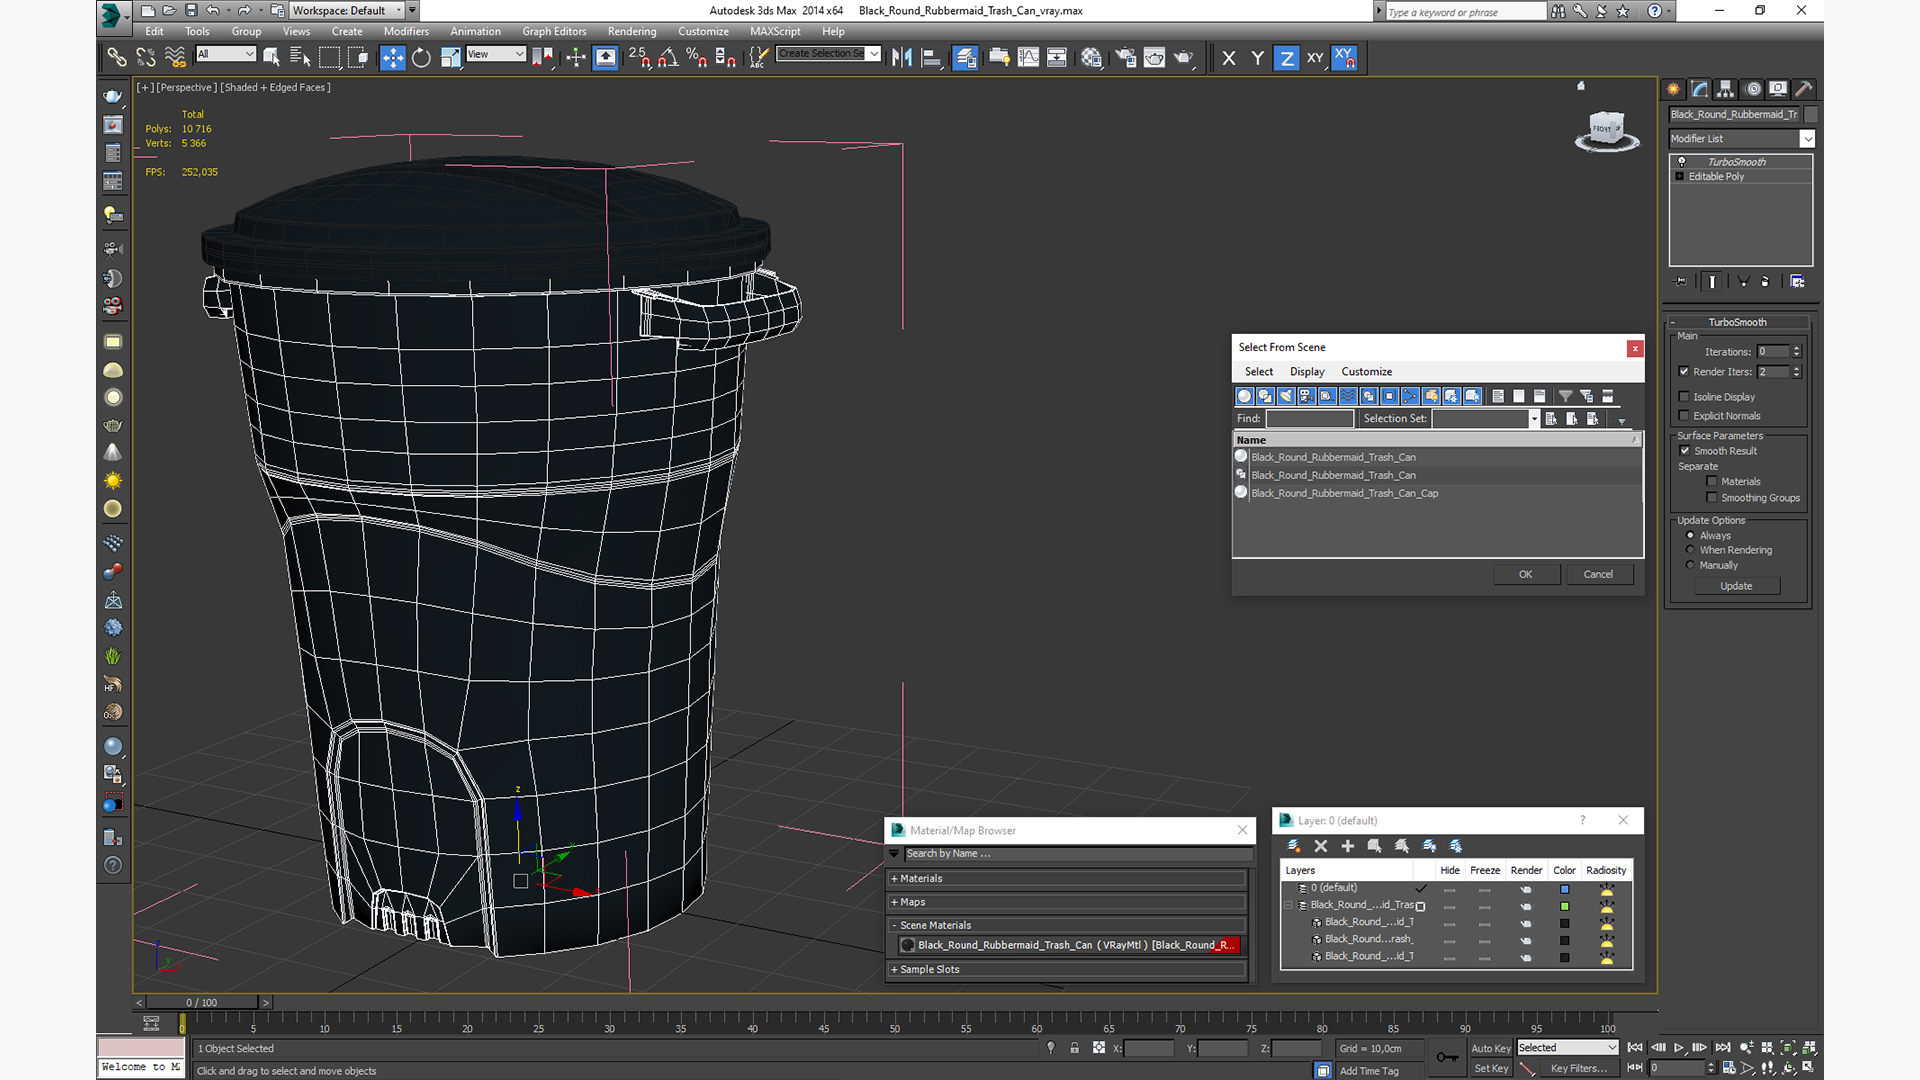
Task: Click the Teapot icon on left sidebar
Action: pyautogui.click(x=113, y=97)
